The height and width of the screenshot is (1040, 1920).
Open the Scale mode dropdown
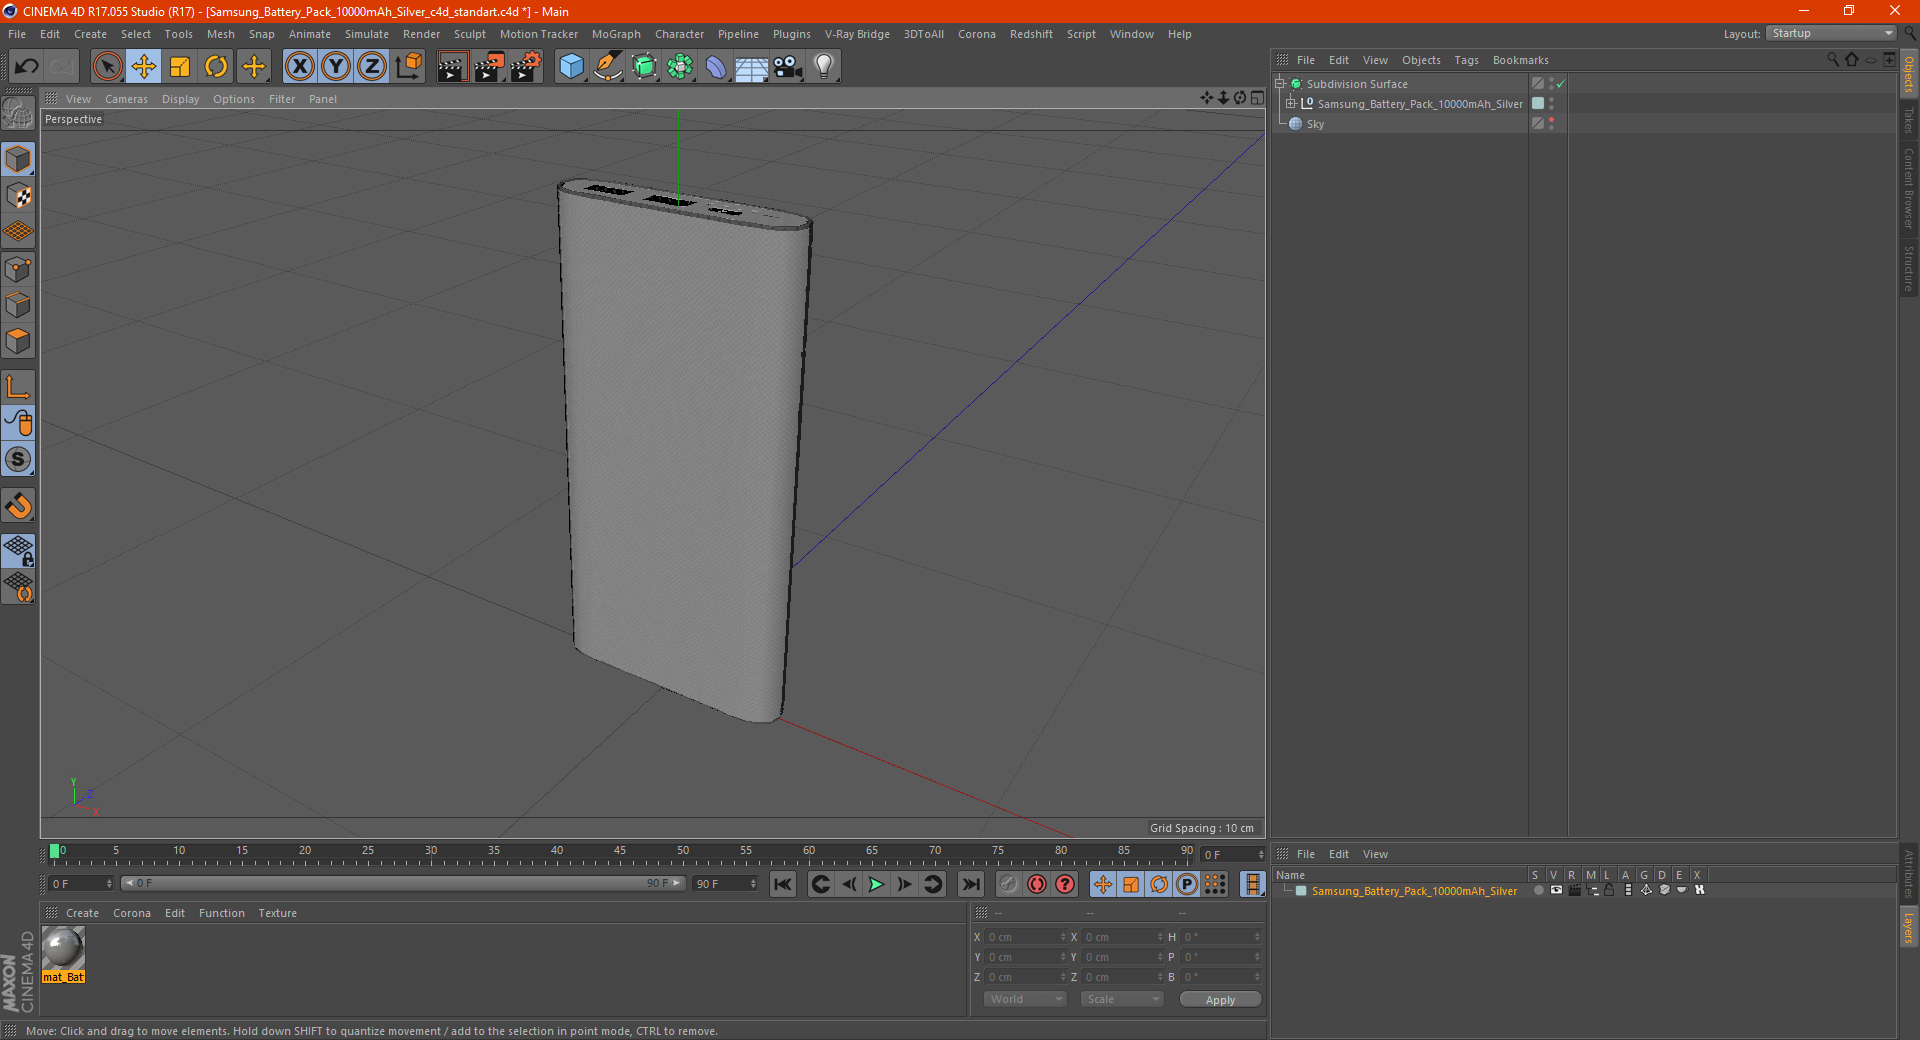[1121, 999]
